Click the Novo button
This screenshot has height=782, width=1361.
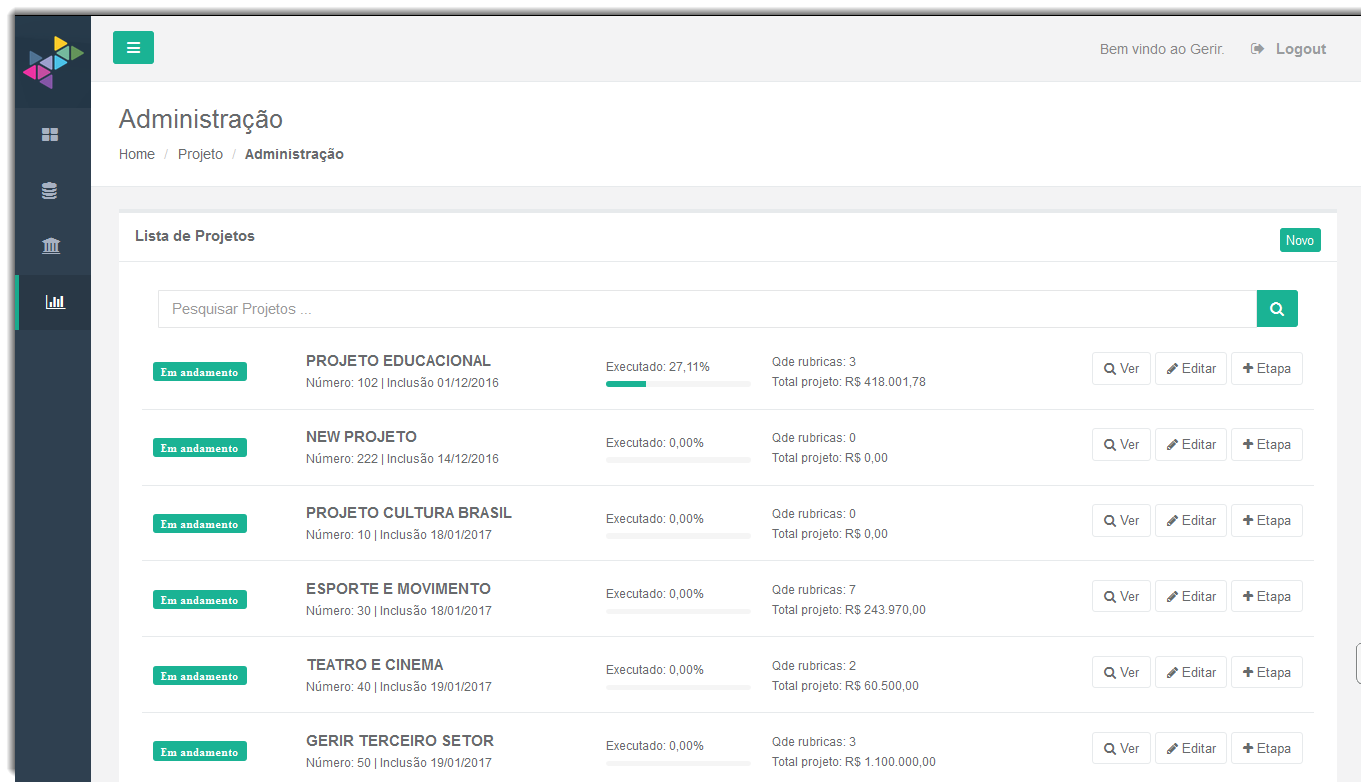point(1300,240)
